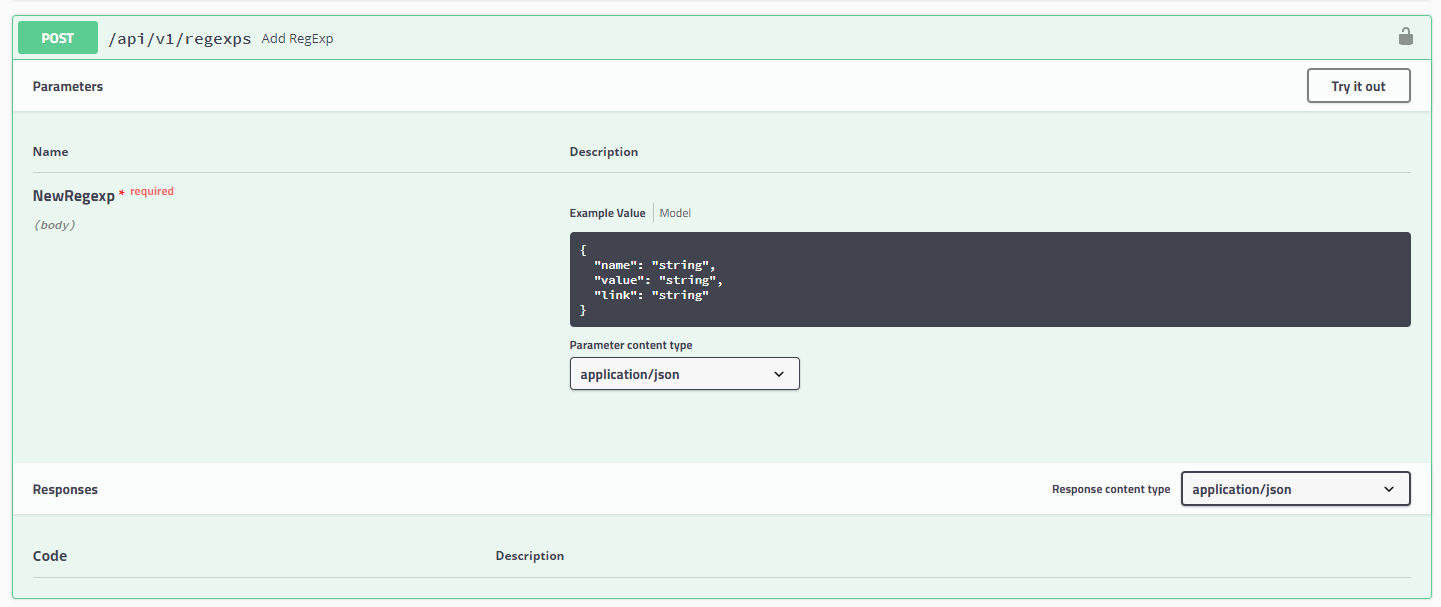The width and height of the screenshot is (1441, 607).
Task: Open the Response content type dropdown
Action: pos(1295,489)
